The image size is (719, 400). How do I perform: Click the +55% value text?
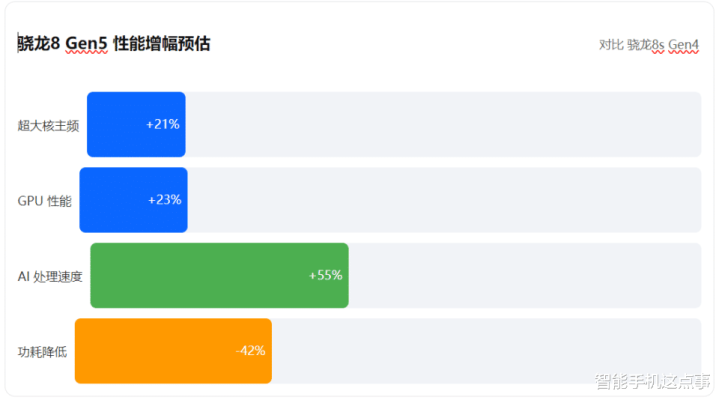tap(325, 276)
